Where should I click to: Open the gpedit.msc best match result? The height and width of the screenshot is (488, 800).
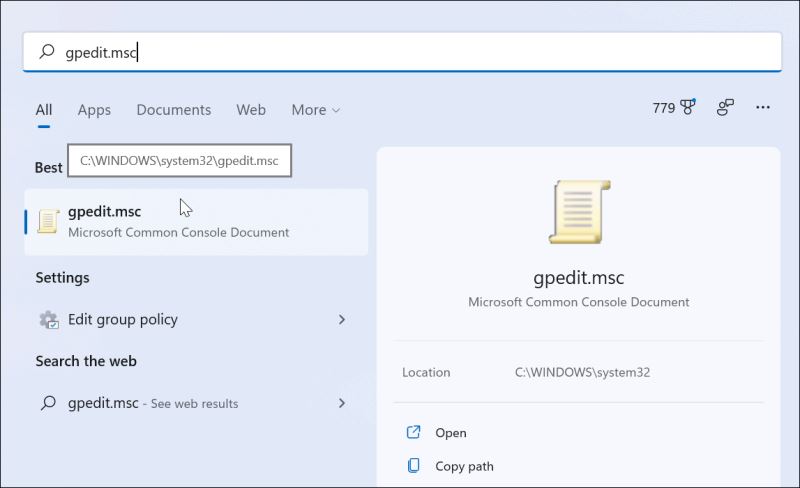196,222
